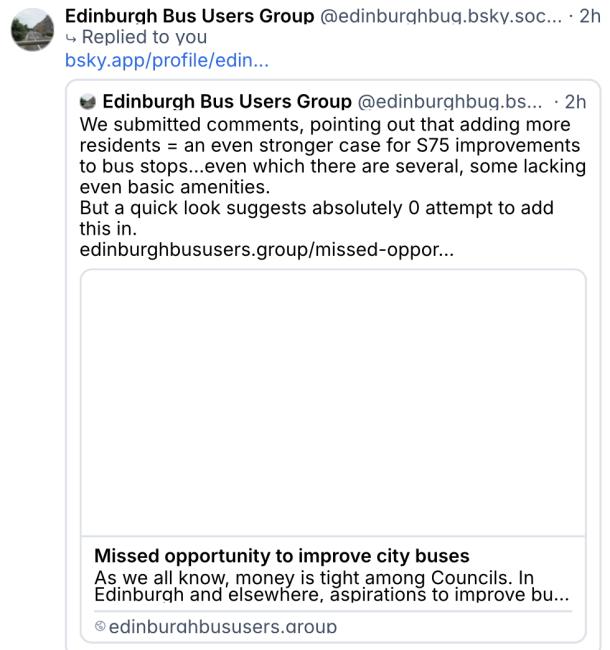This screenshot has width=610, height=650.
Task: Open 'Missed opportunity to improve city buses' headline
Action: click(281, 556)
